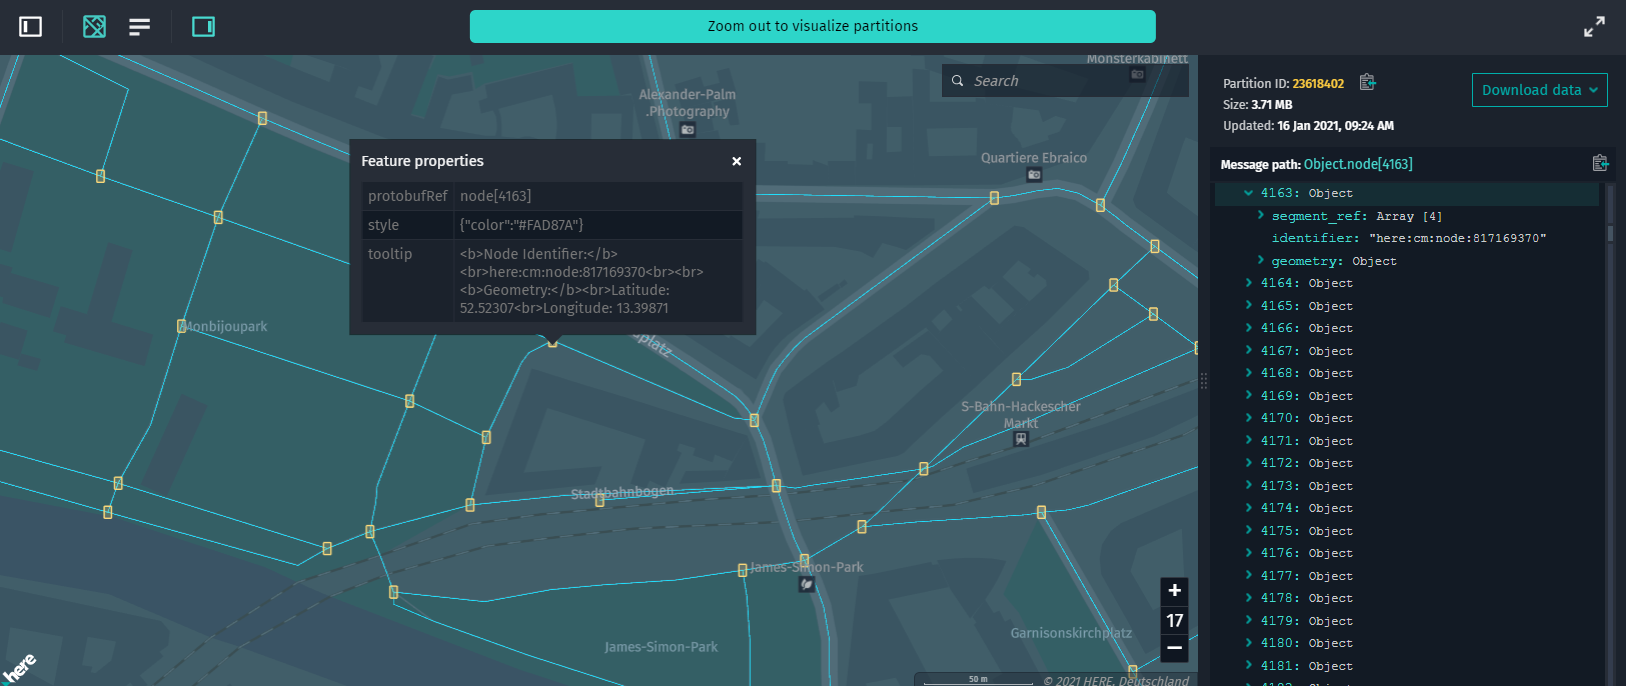Zoom in the map with plus button
This screenshot has width=1626, height=686.
pos(1175,591)
